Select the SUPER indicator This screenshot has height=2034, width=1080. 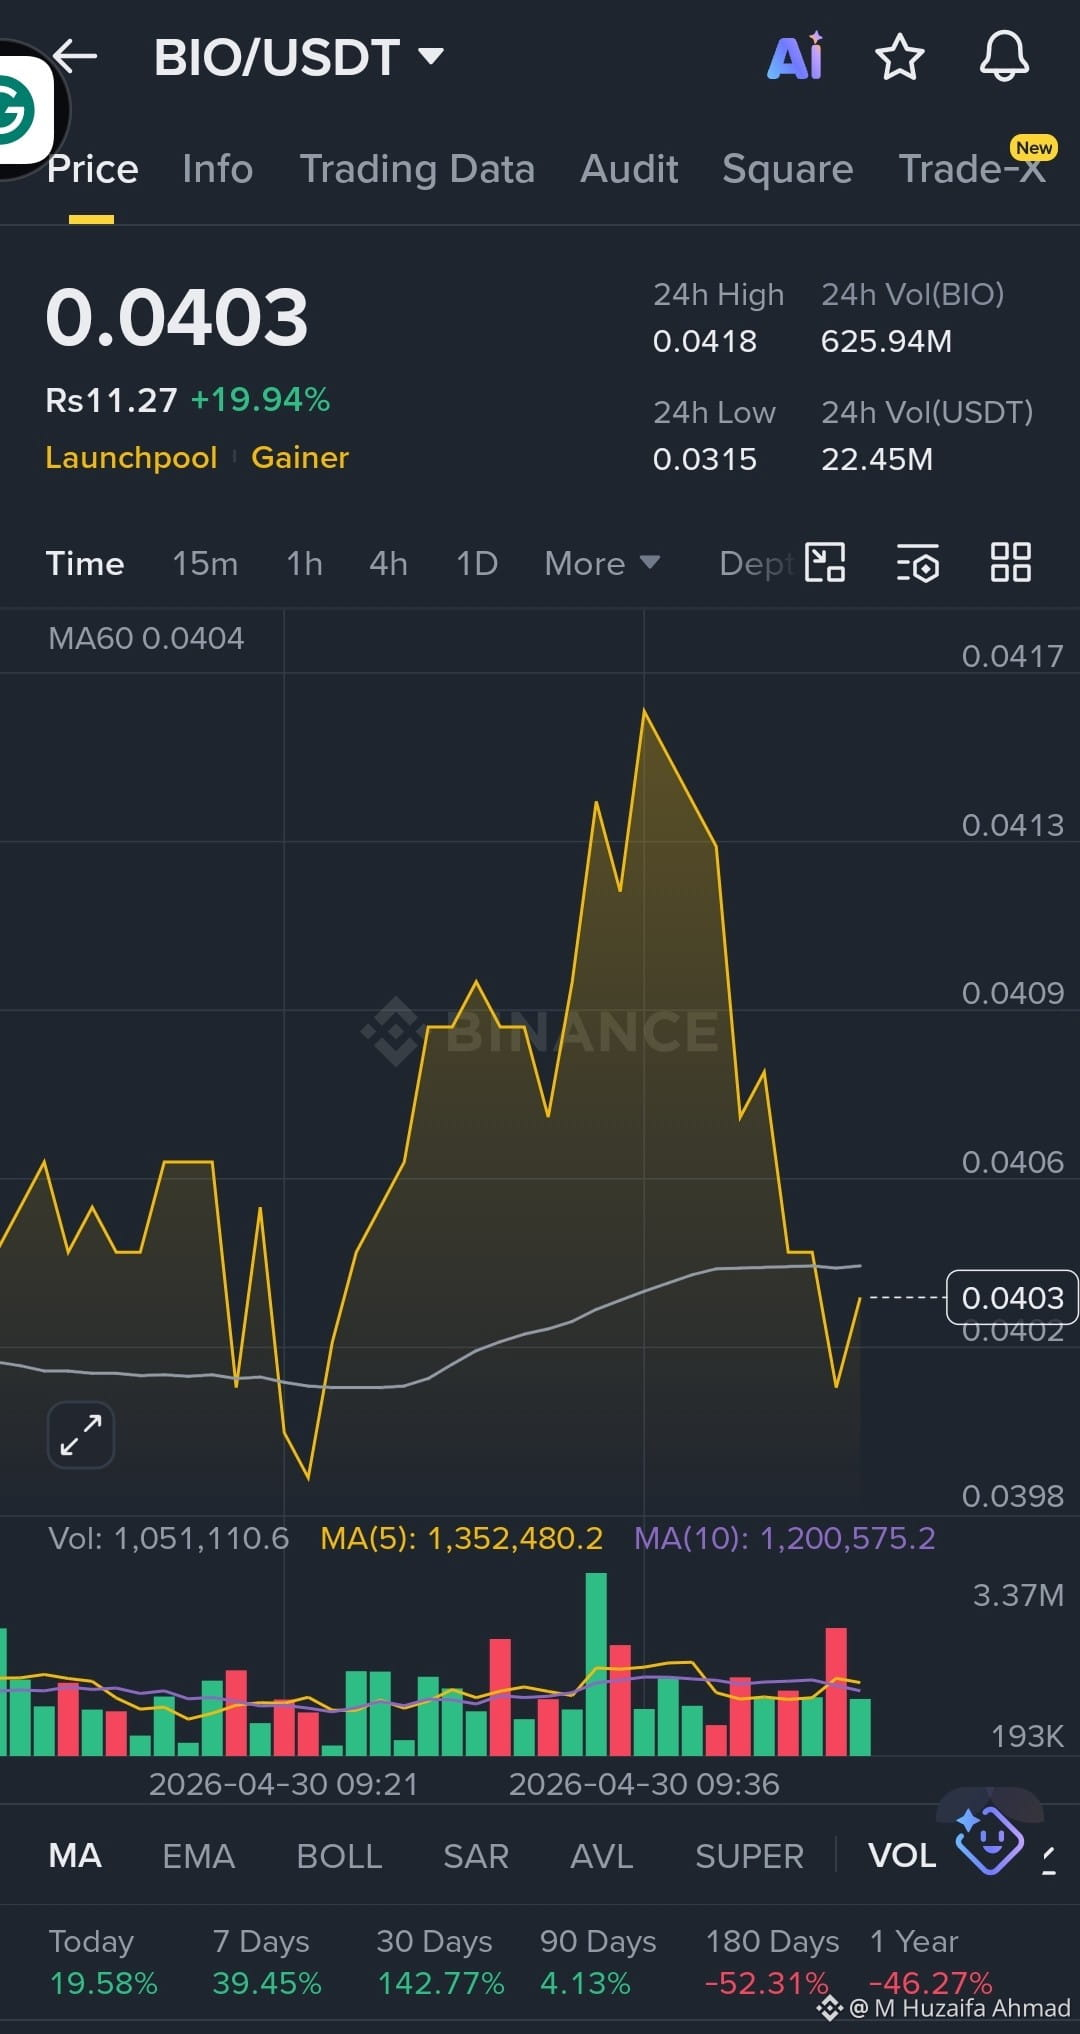(749, 1856)
